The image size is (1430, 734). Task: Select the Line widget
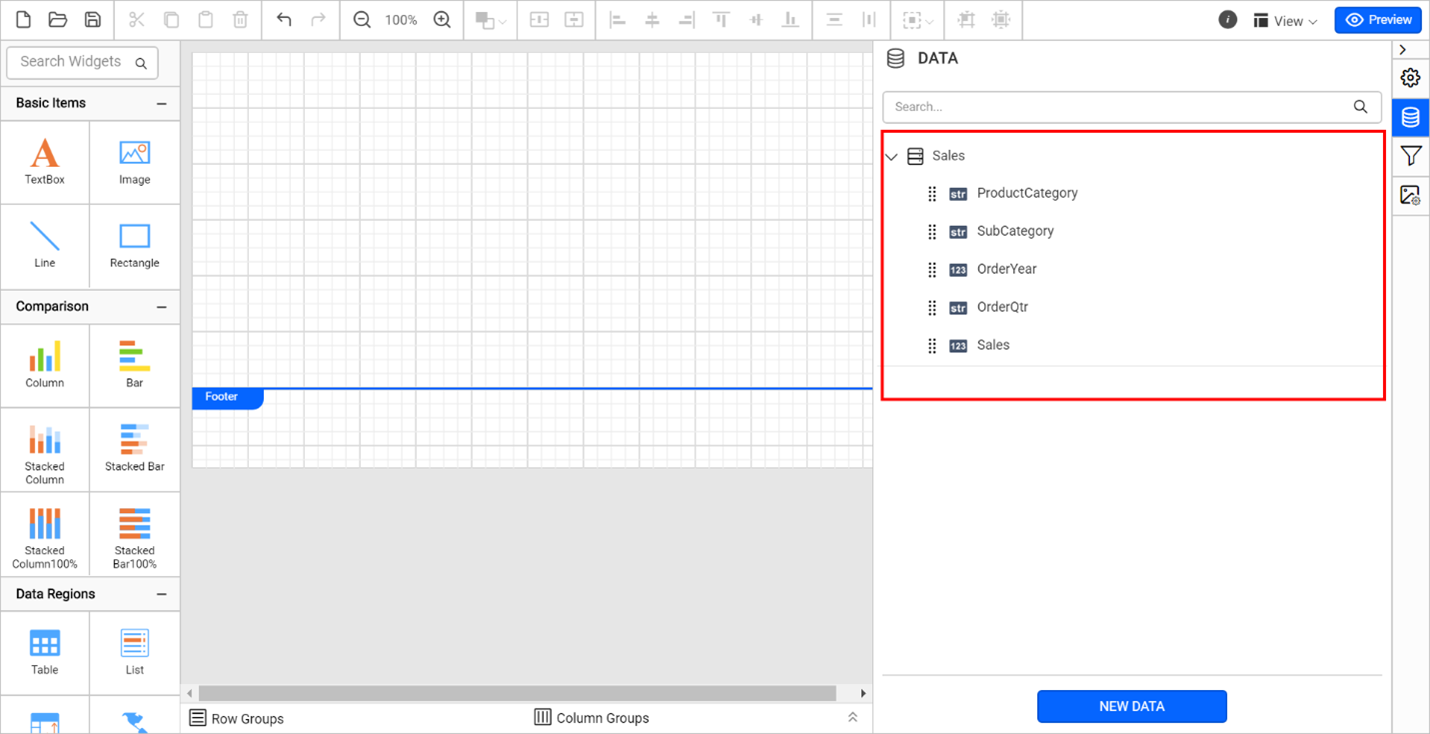(x=45, y=245)
